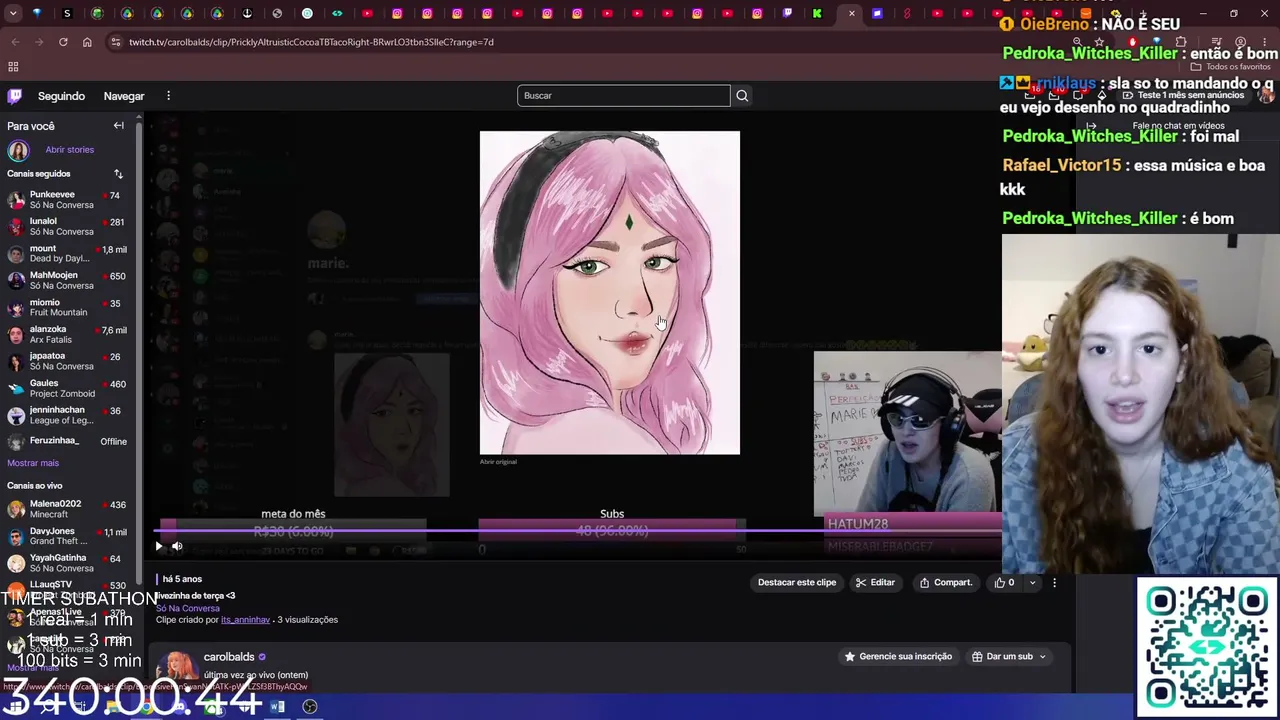Click Destacar este clipe button
The width and height of the screenshot is (1280, 720).
click(797, 583)
